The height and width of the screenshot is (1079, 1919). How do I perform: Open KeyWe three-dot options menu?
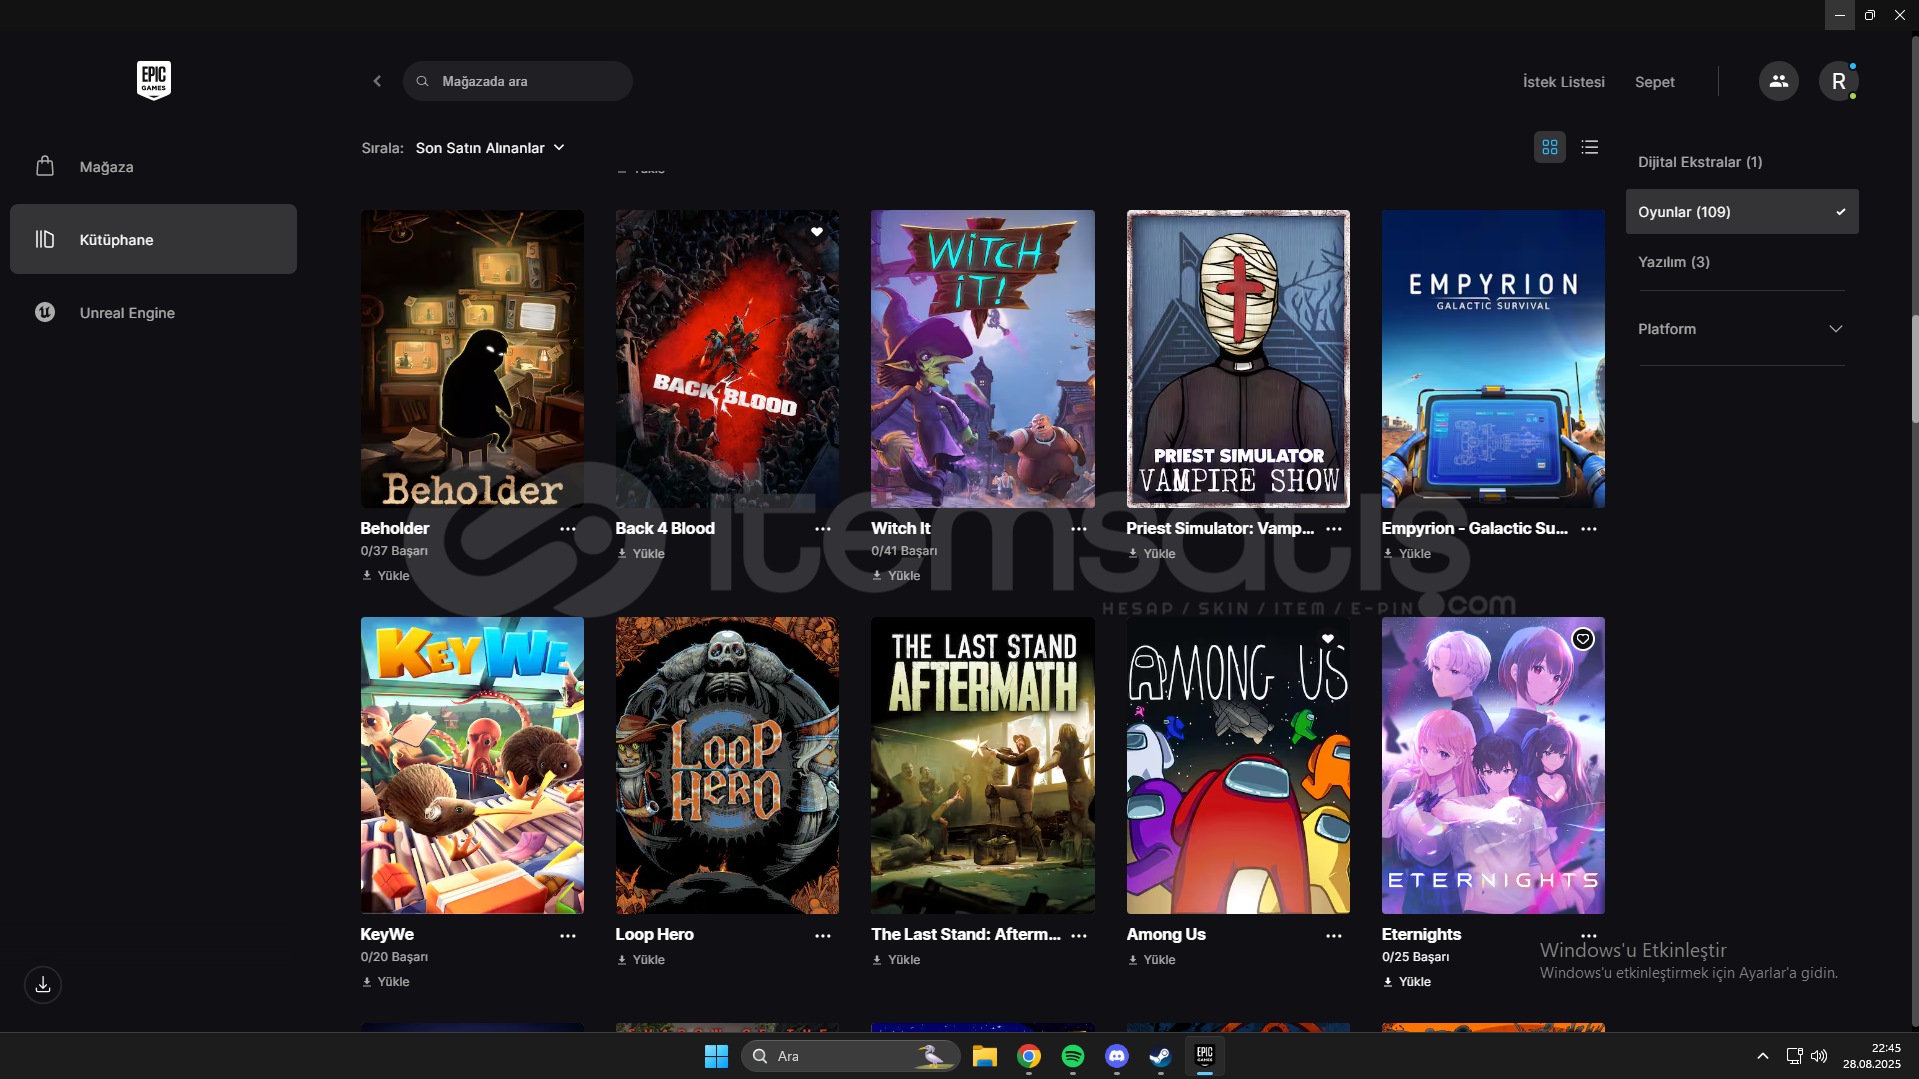click(x=567, y=936)
